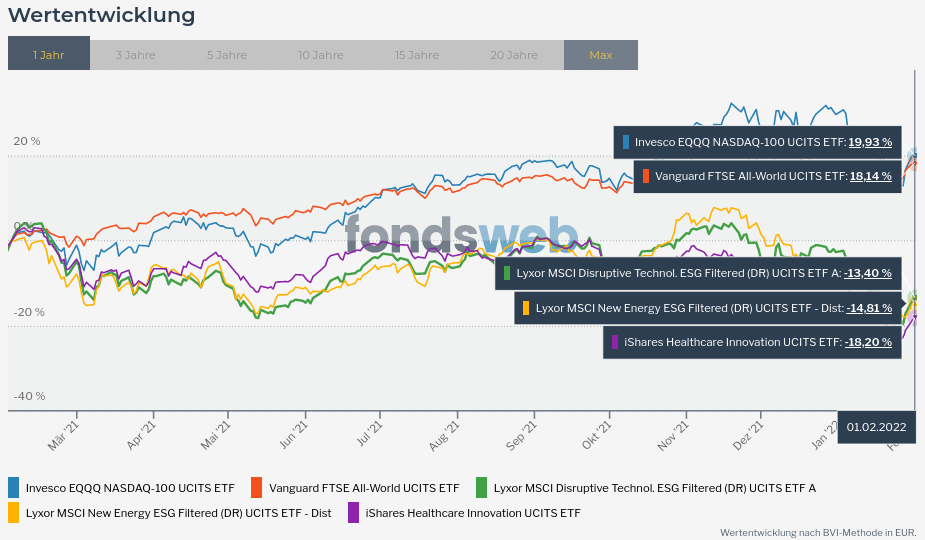
Task: Hide the Vanguard FTSE All-World legend series
Action: pyautogui.click(x=364, y=488)
